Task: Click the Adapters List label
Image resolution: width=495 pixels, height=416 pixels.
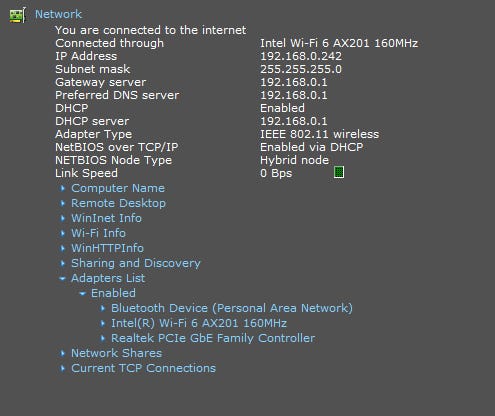Action: pyautogui.click(x=108, y=278)
